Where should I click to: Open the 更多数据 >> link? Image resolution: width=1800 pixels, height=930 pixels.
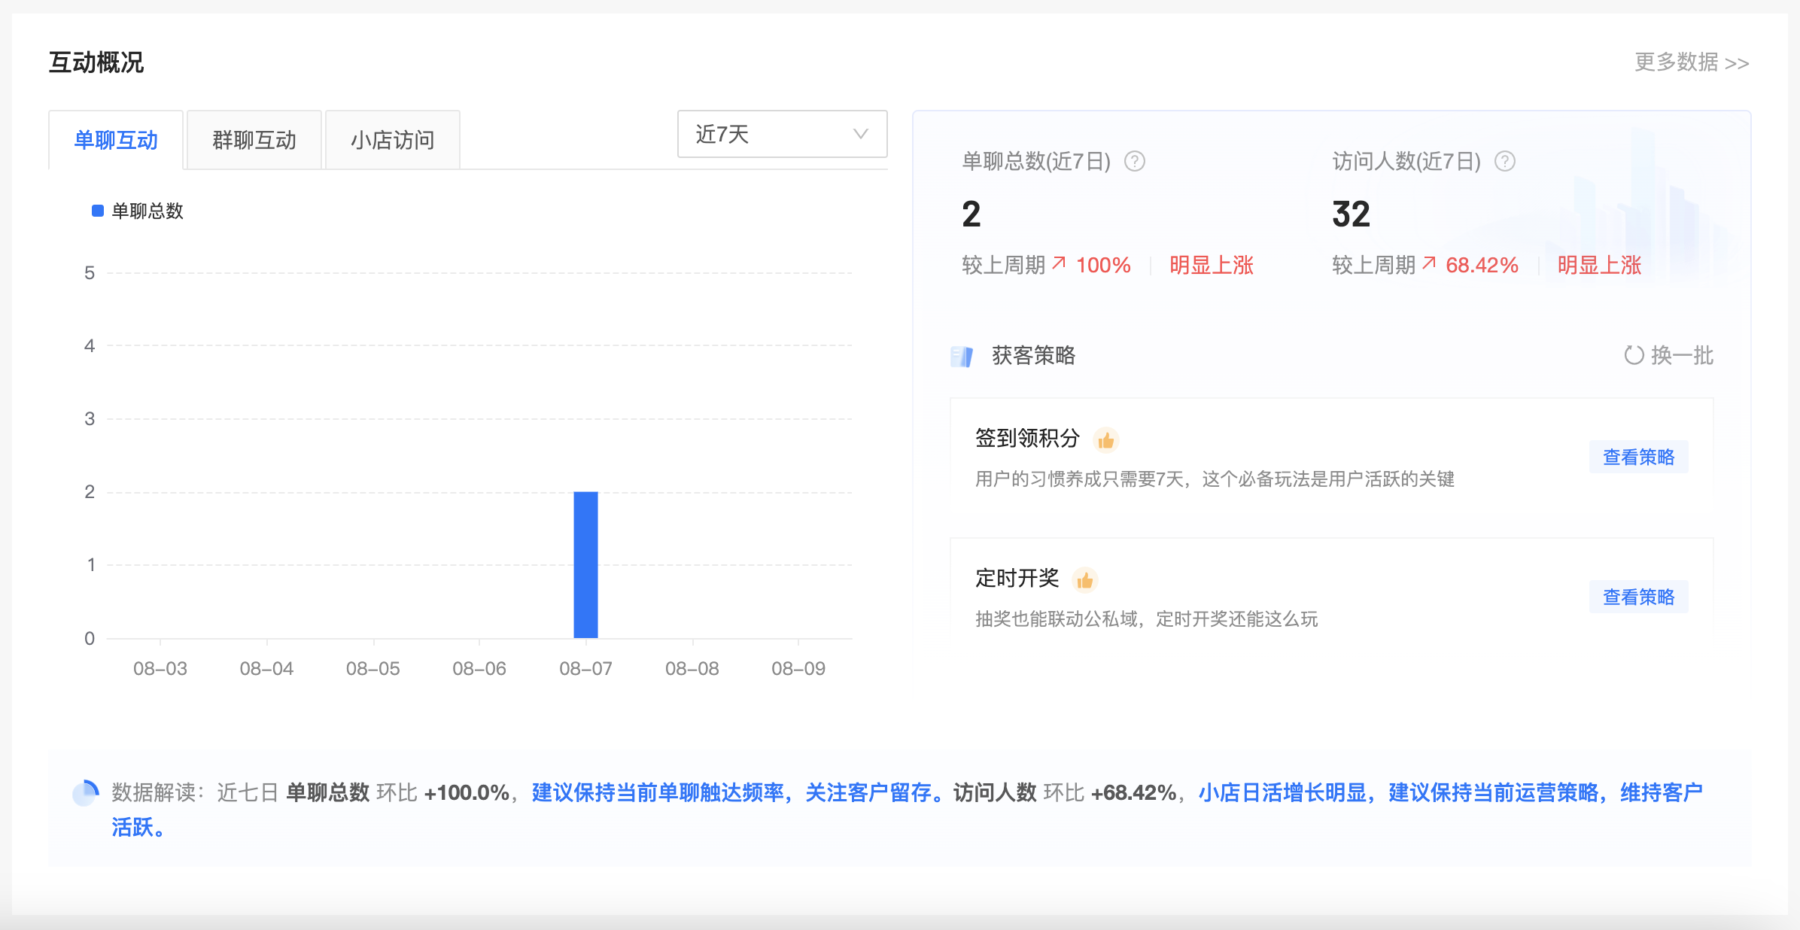tap(1692, 62)
